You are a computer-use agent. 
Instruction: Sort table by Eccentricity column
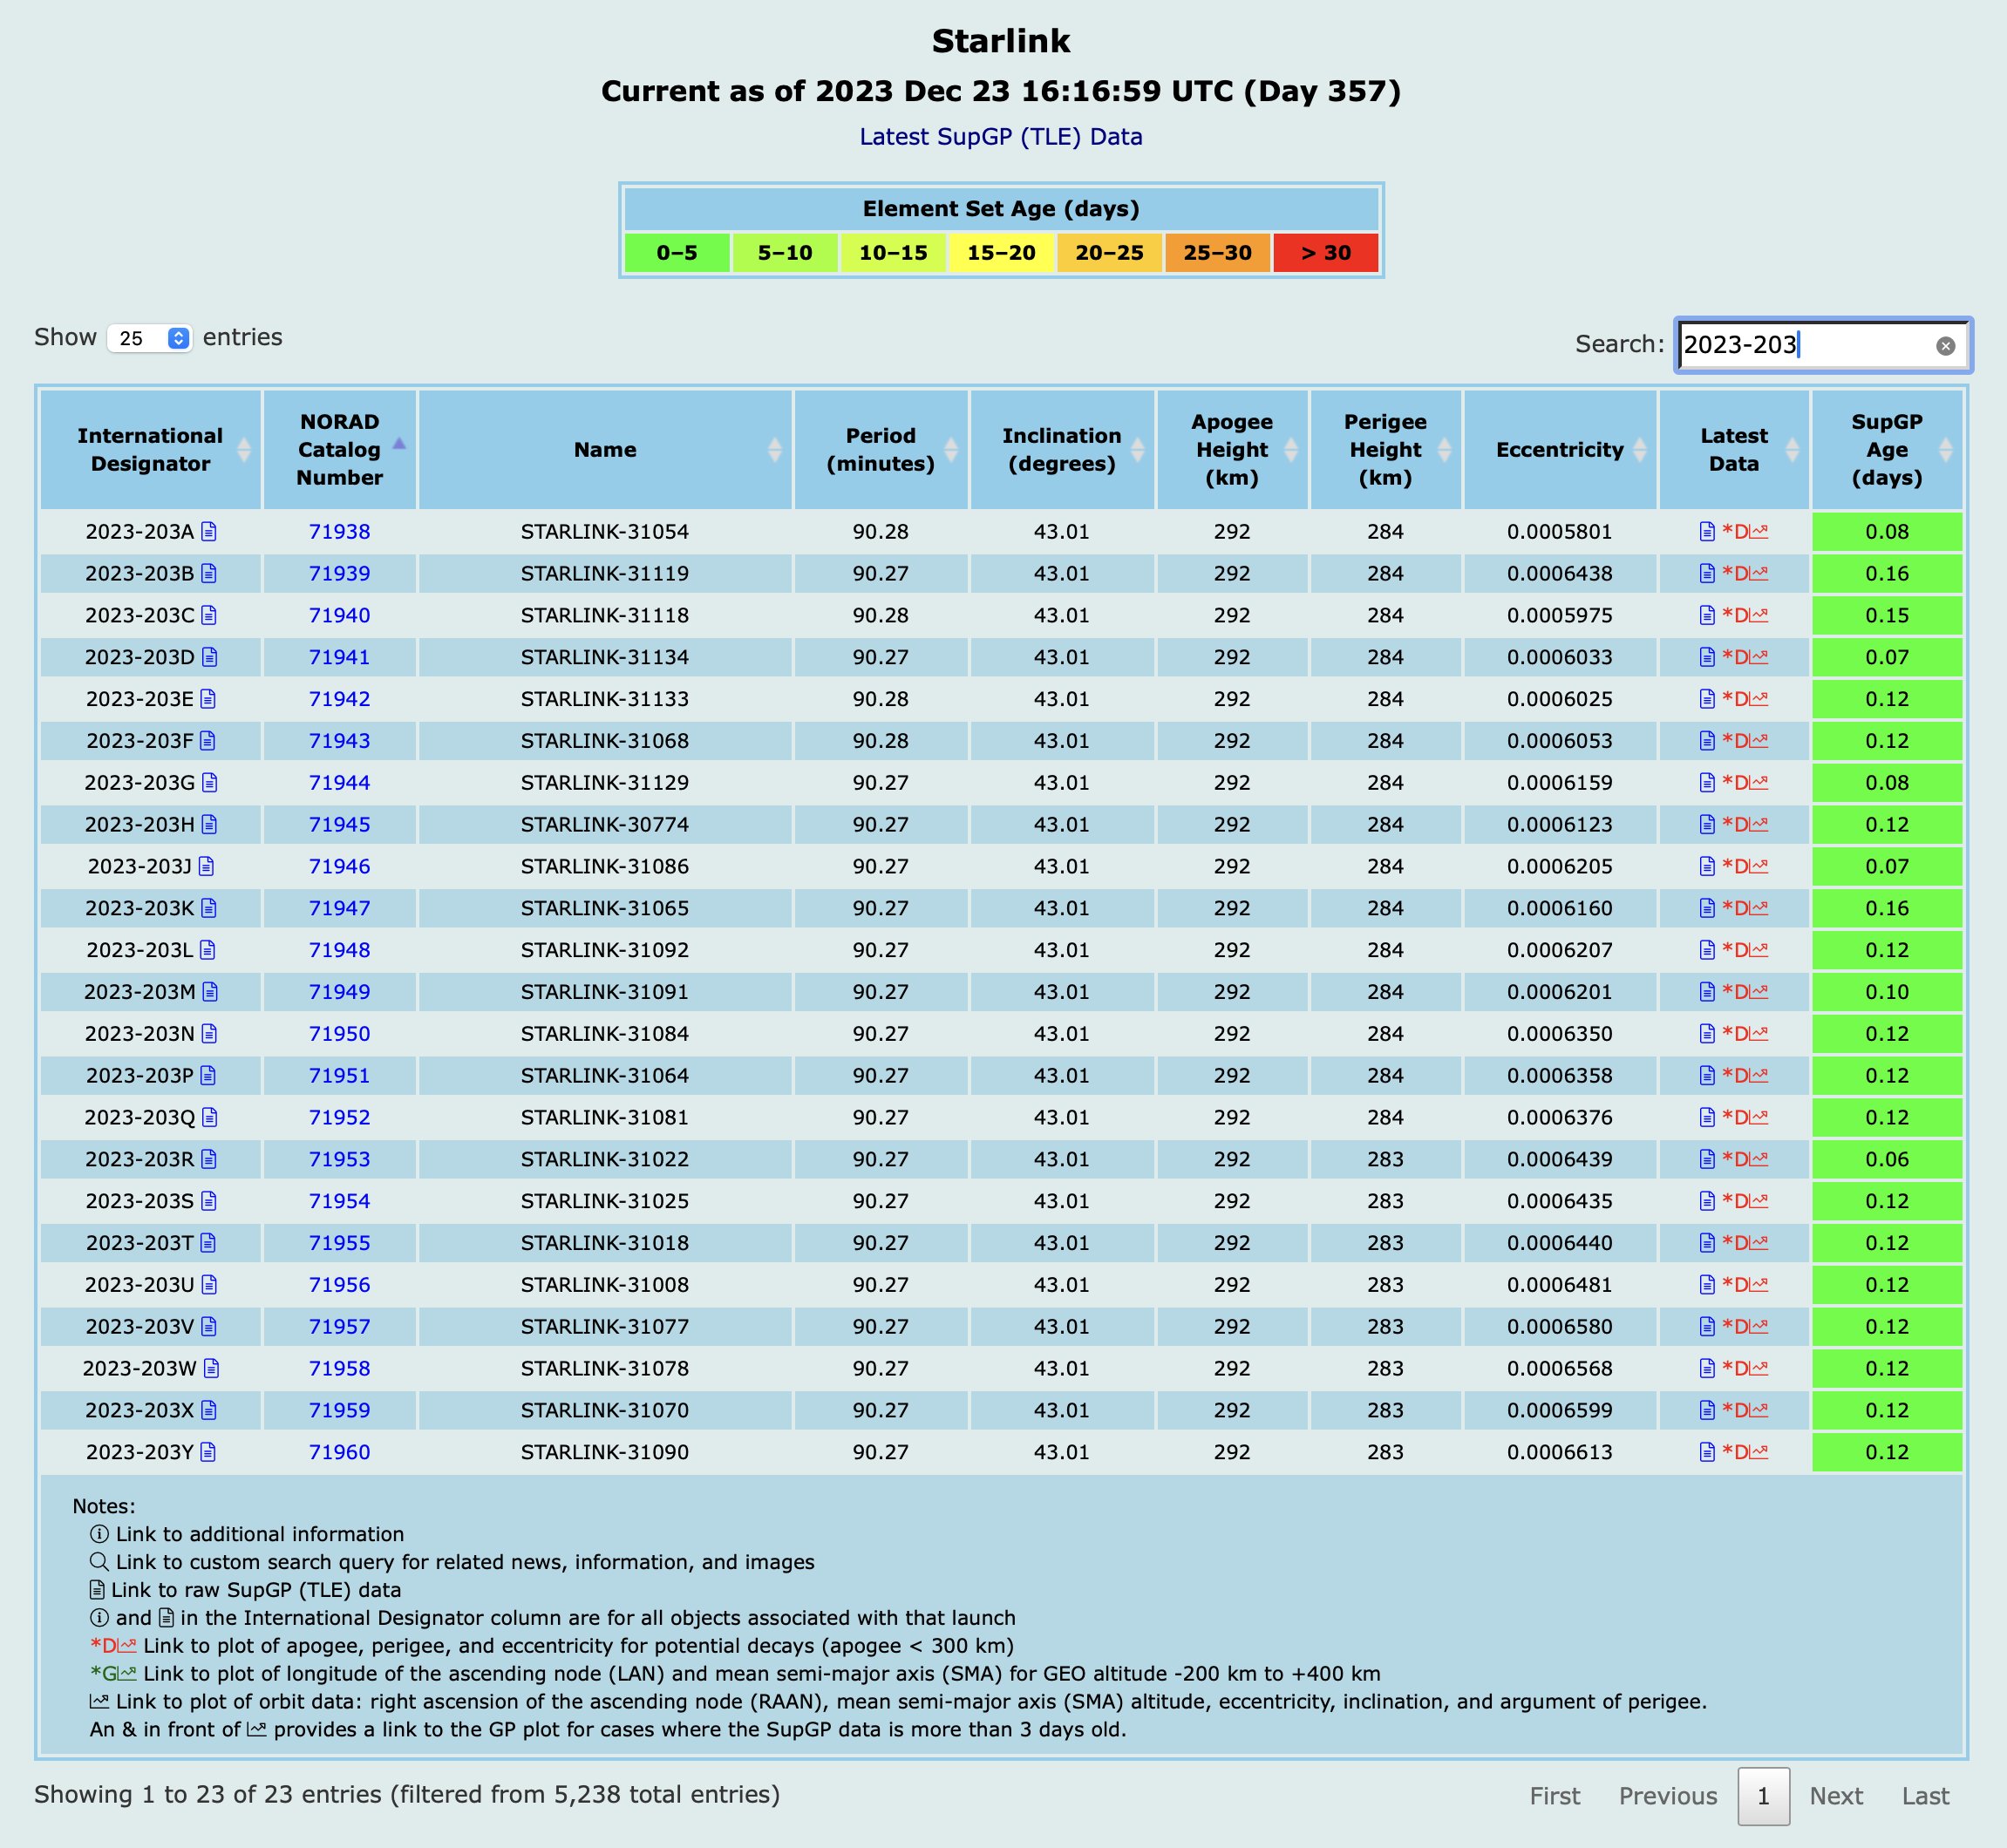point(1559,450)
